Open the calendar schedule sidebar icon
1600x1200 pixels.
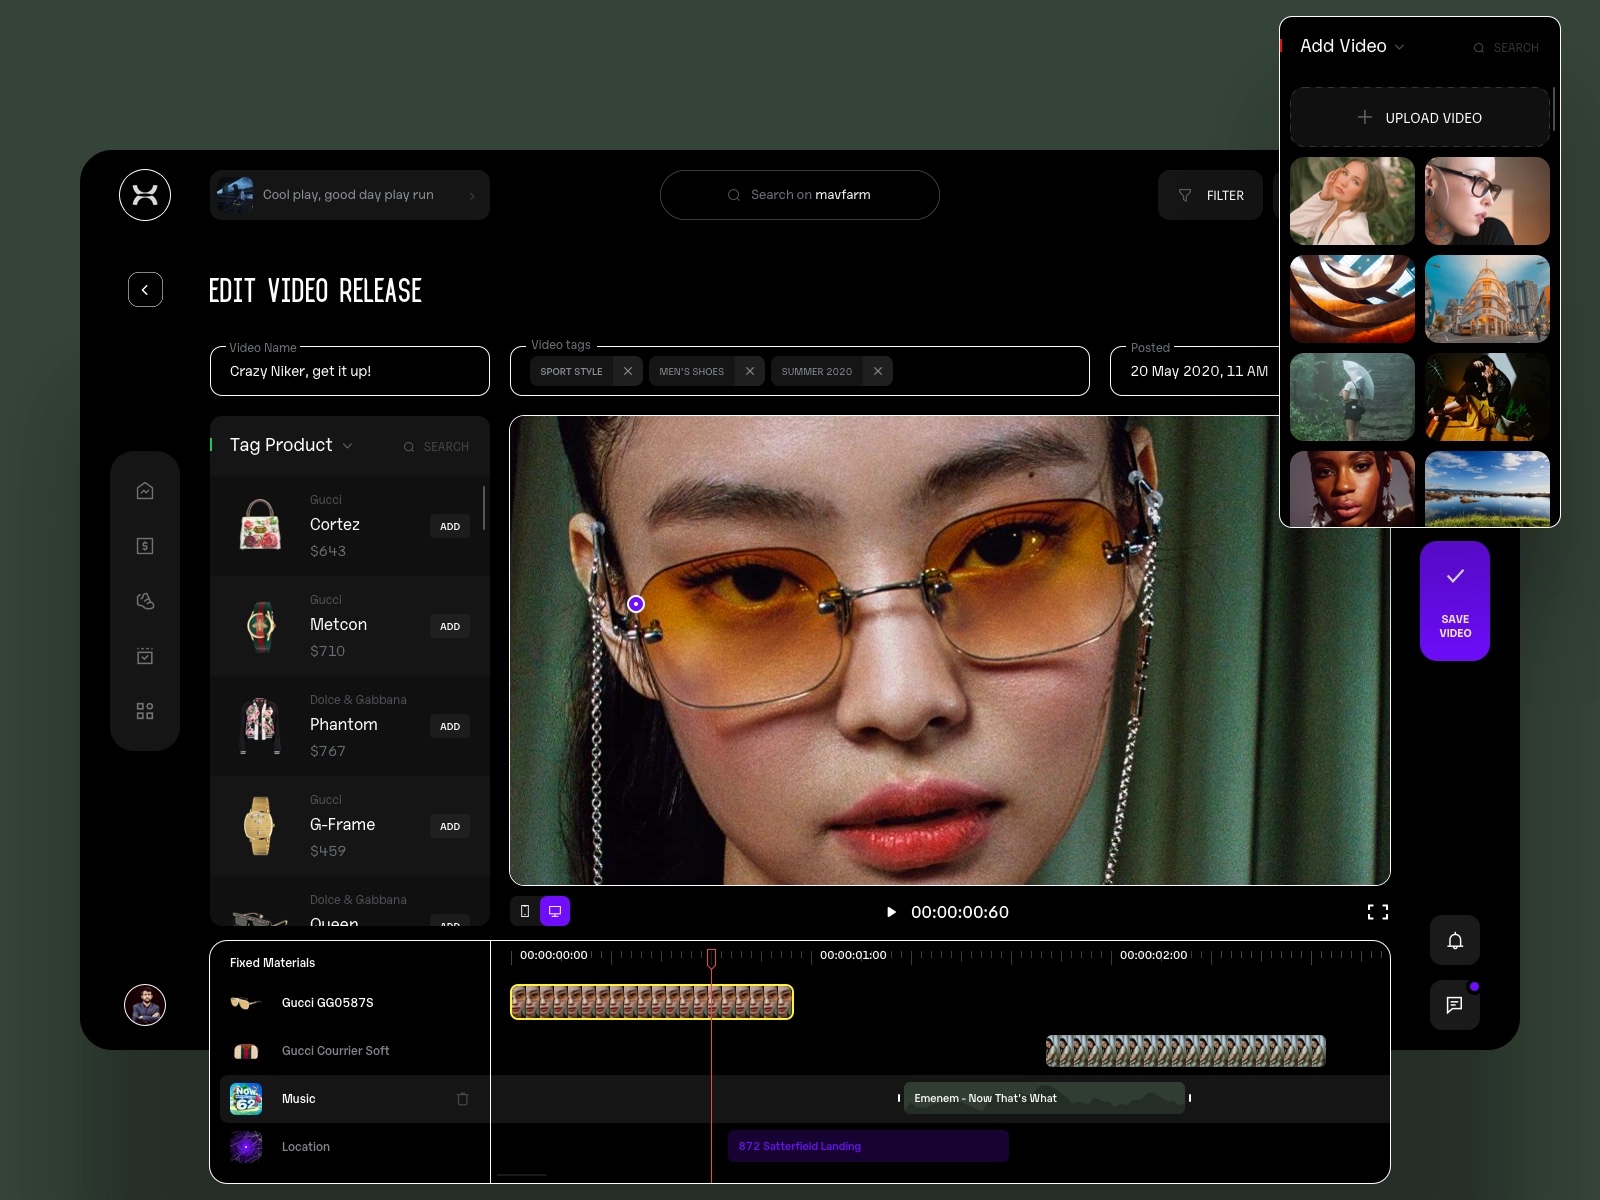tap(145, 656)
